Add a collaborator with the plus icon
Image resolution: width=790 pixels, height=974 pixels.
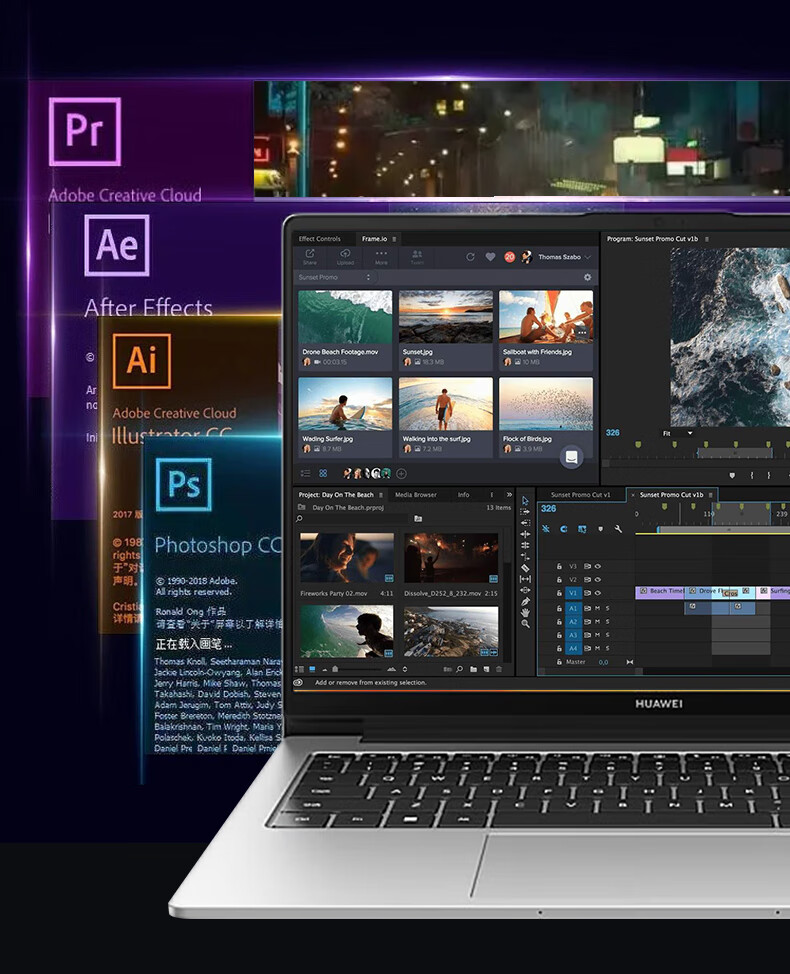(x=402, y=473)
